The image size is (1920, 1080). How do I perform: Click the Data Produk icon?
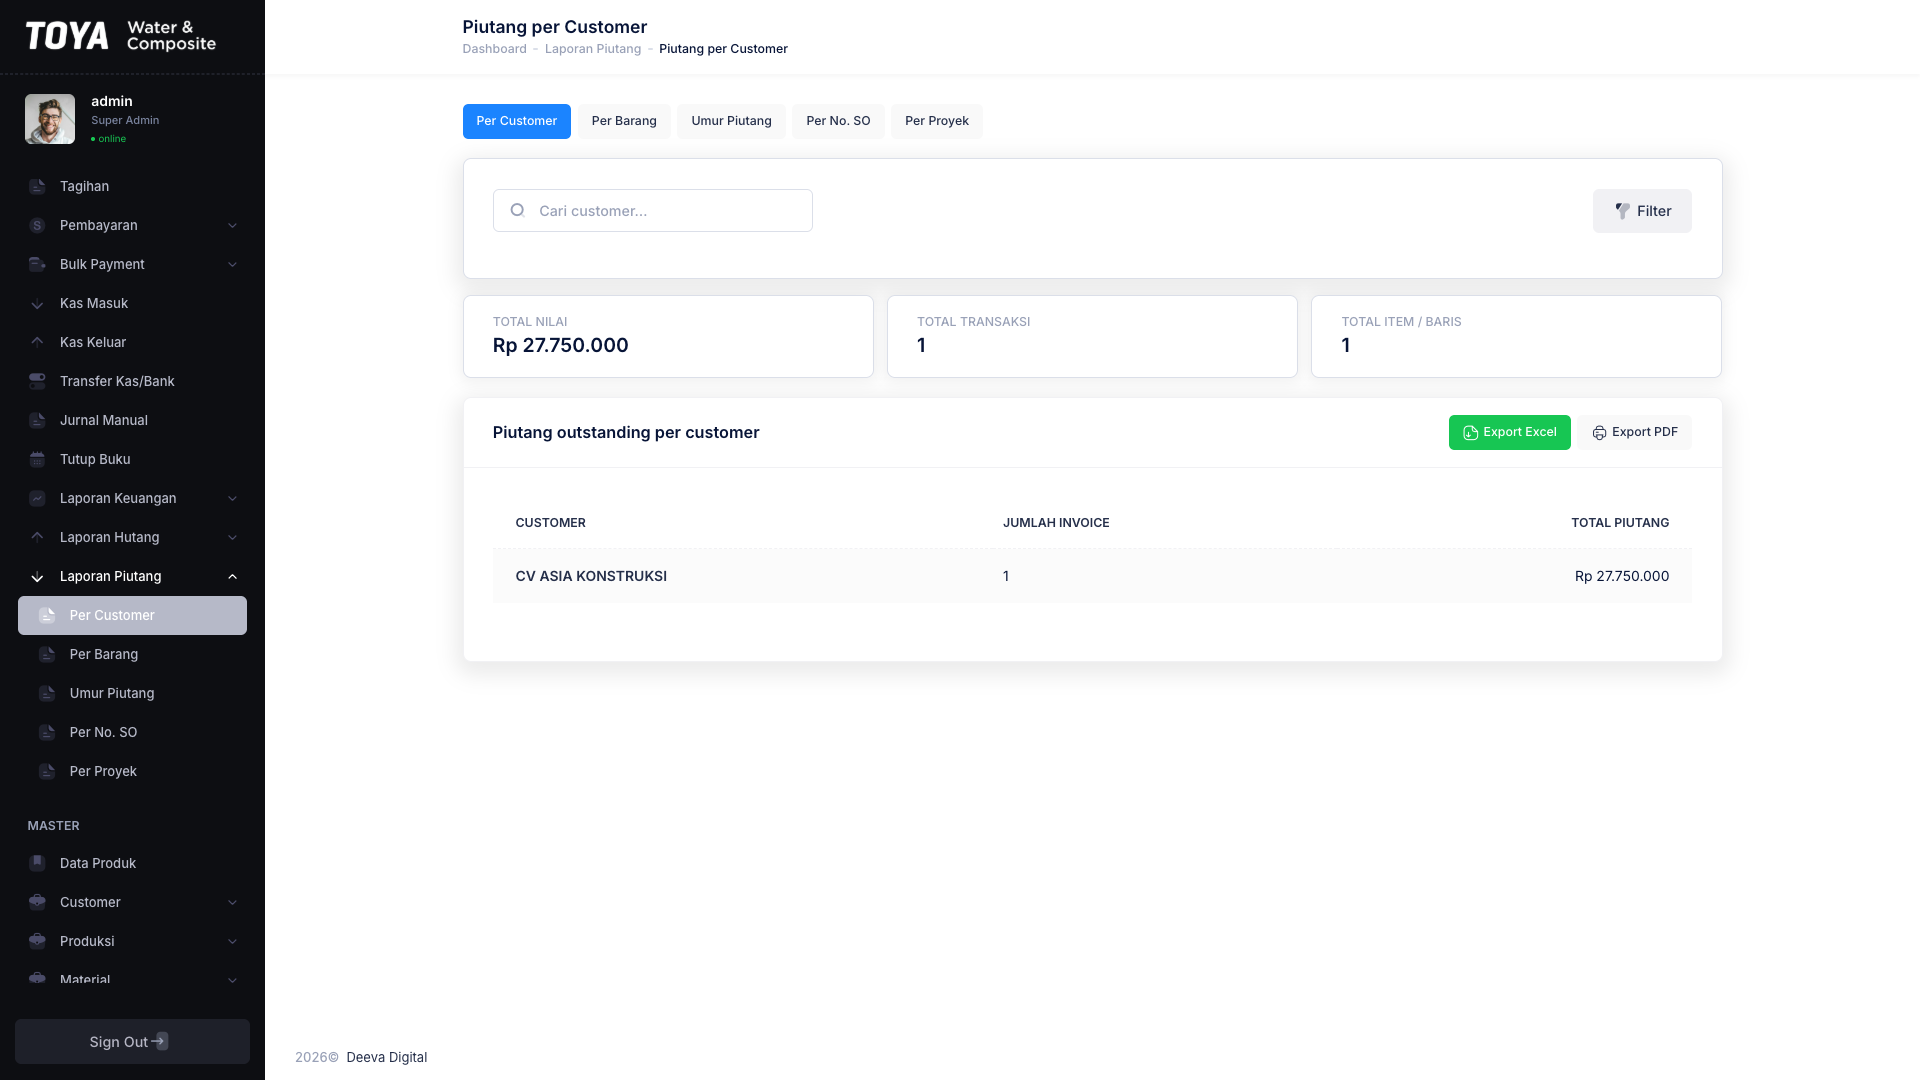click(37, 863)
